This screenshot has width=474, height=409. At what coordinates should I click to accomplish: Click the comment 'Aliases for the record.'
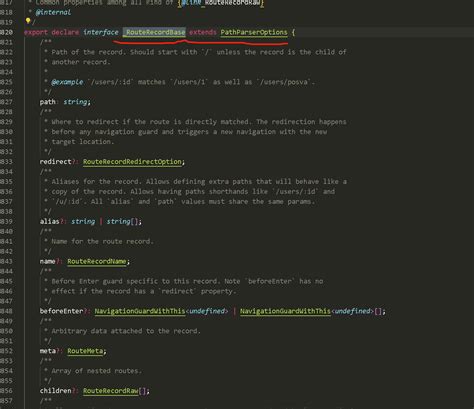pos(97,182)
